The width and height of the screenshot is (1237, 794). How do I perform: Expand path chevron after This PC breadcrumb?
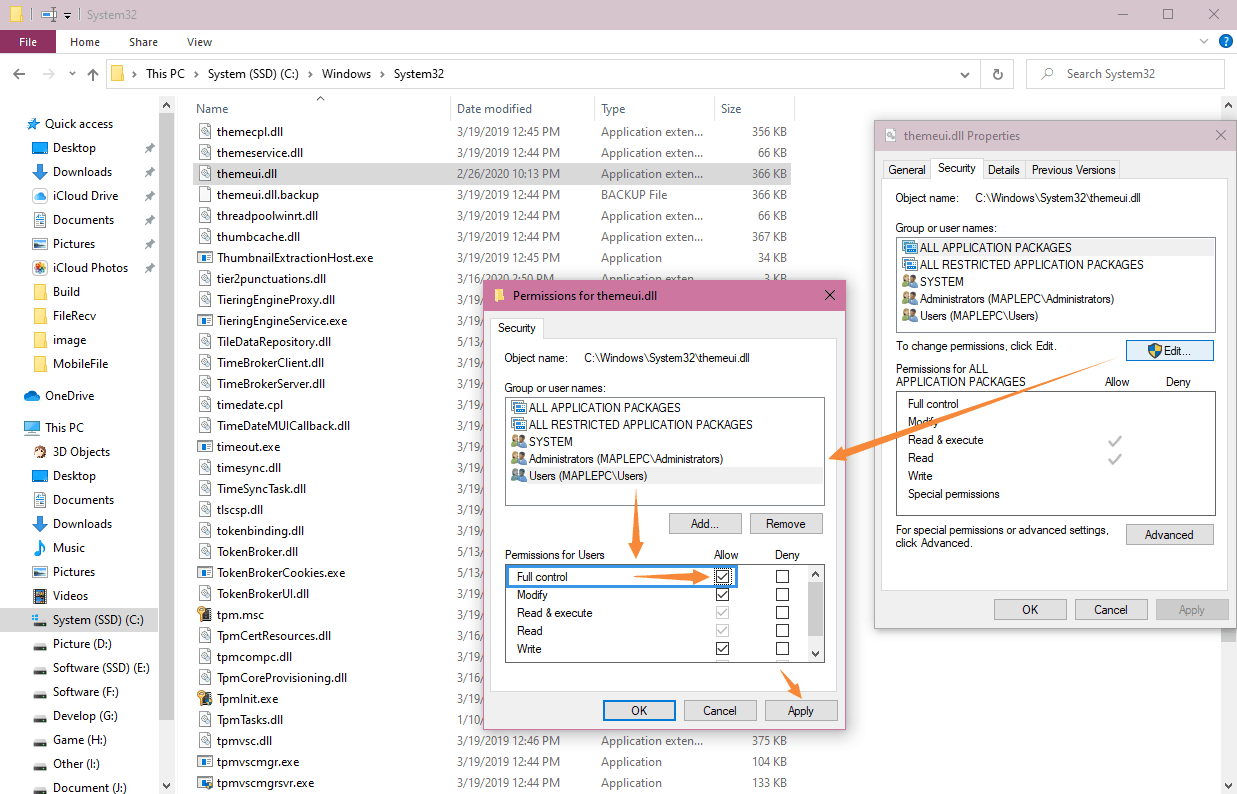click(195, 74)
